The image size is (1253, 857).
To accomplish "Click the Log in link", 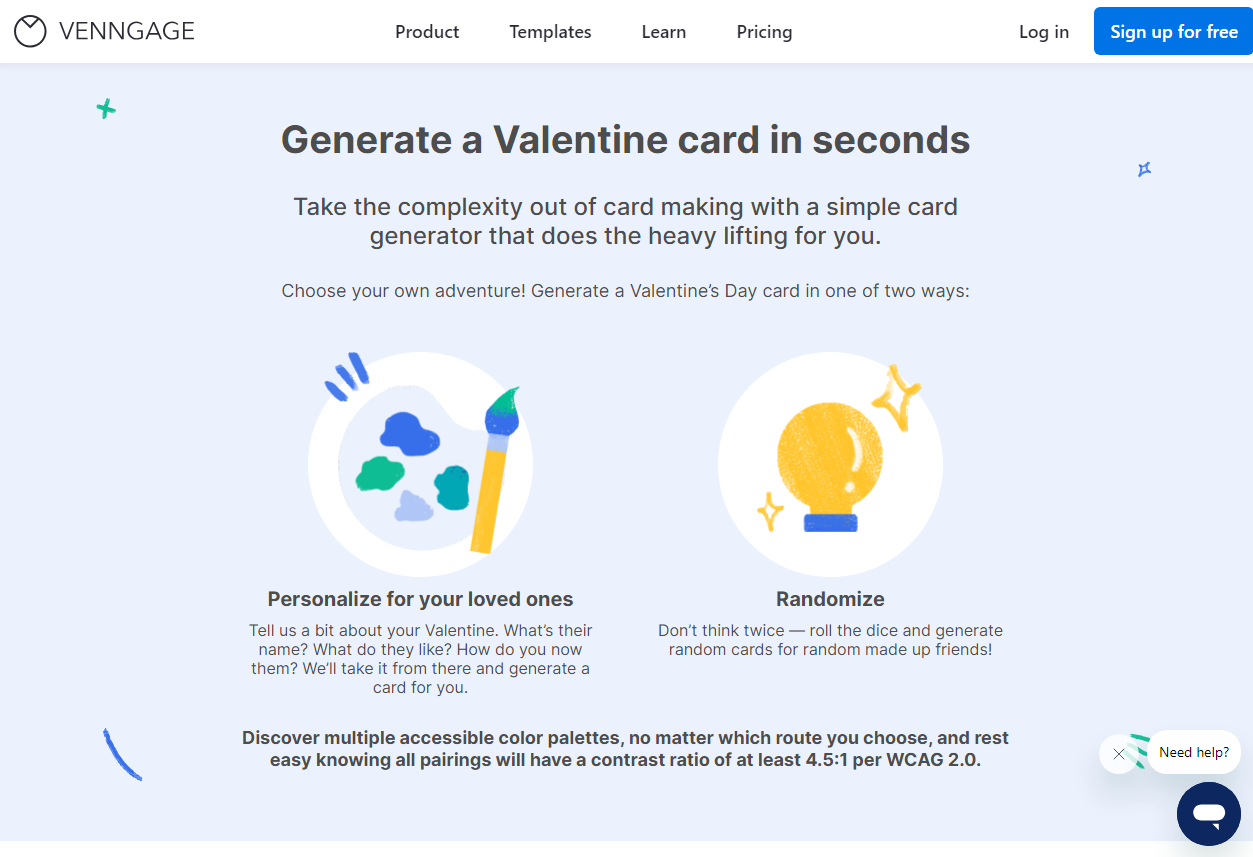I will point(1044,32).
